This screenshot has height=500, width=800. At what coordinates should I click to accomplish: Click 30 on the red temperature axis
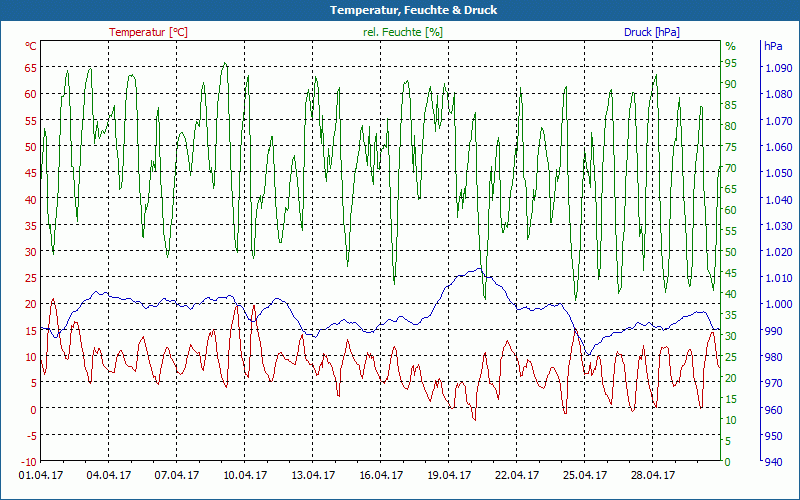coord(31,252)
